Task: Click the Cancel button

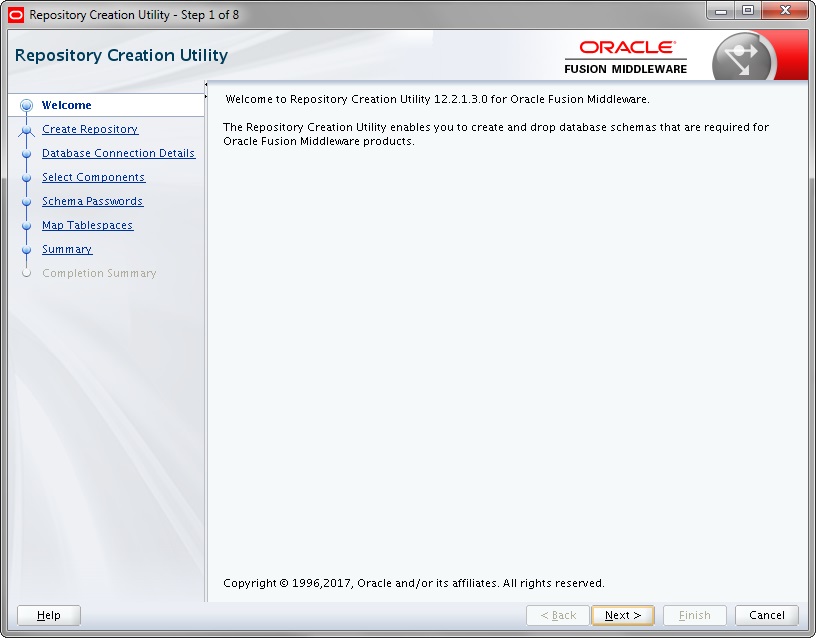Action: [767, 615]
